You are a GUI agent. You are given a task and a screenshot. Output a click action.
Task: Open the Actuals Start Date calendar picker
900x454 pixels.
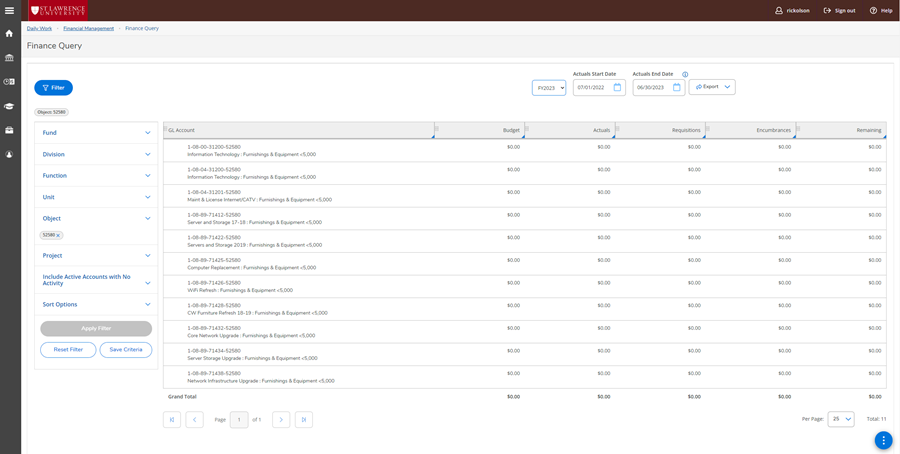pyautogui.click(x=617, y=88)
